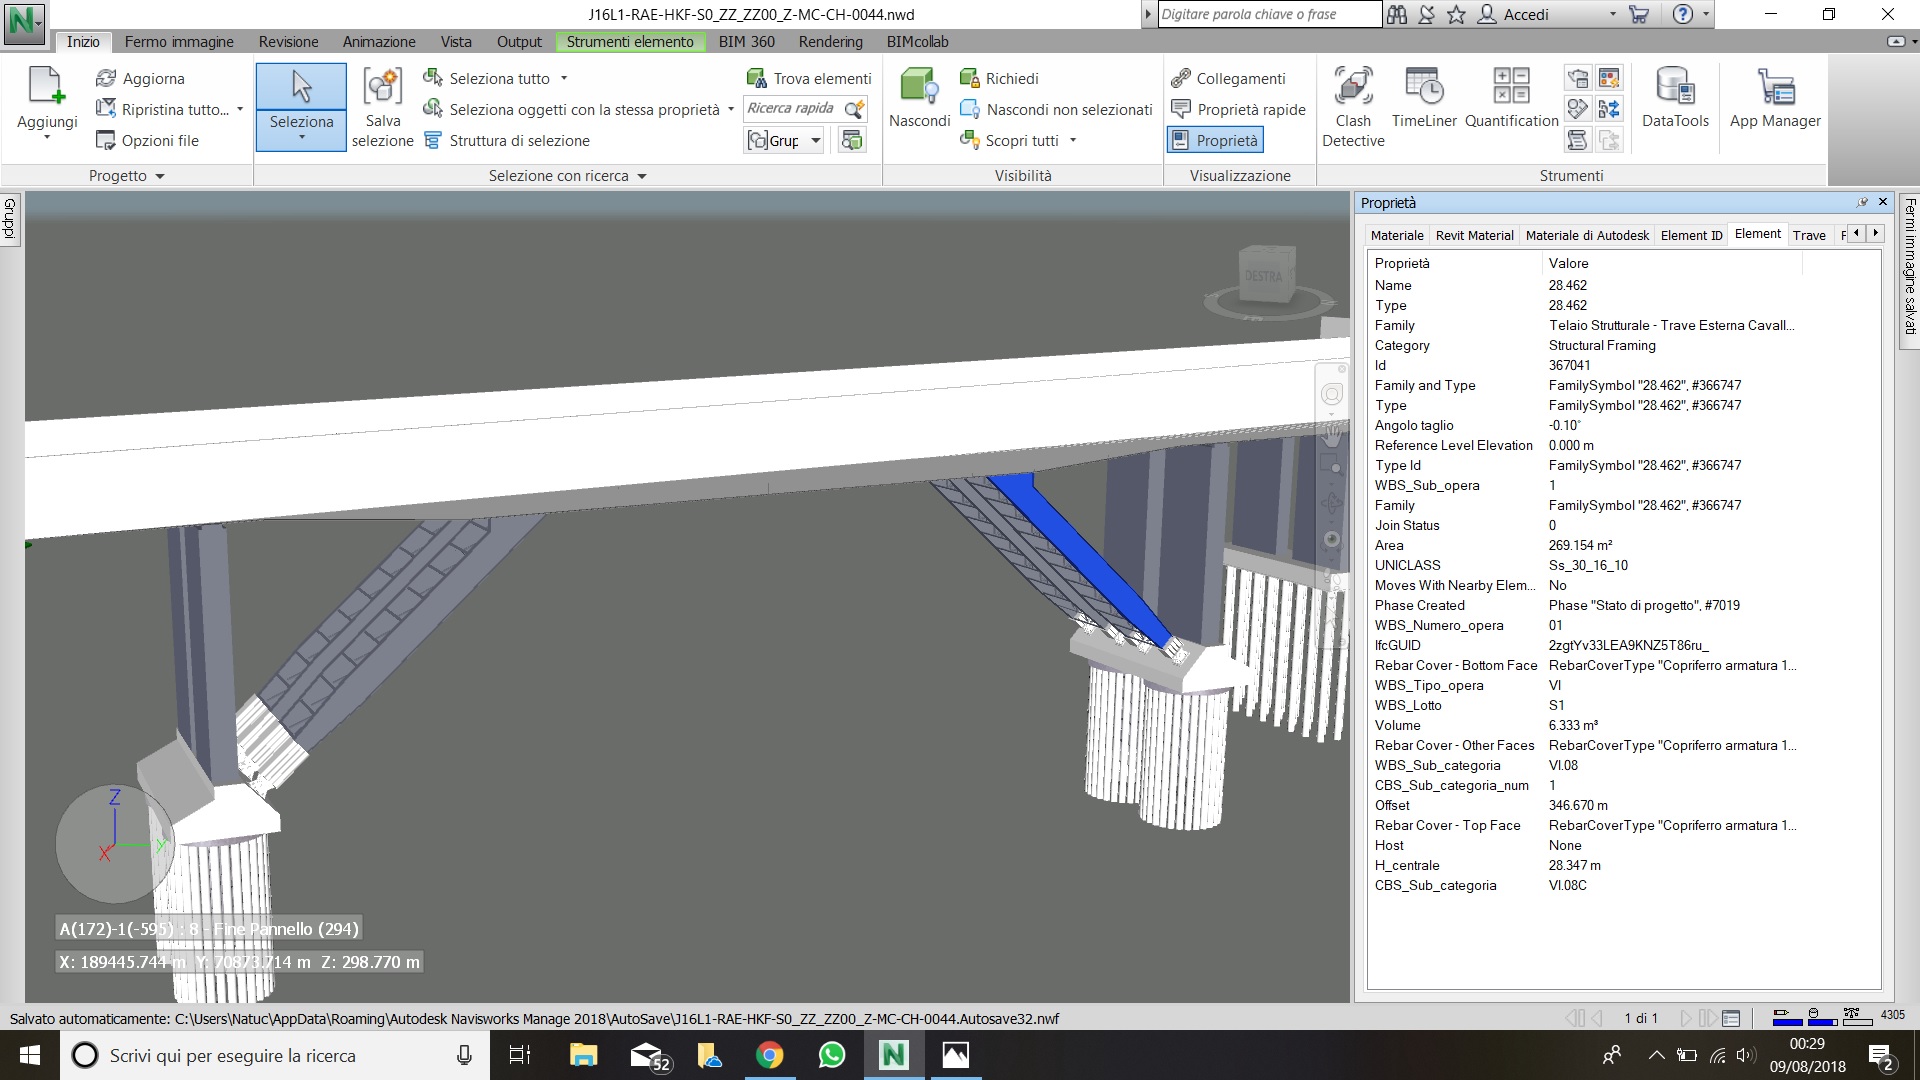This screenshot has height=1080, width=1920.
Task: Toggle the Proprietà panel button
Action: tap(1215, 140)
